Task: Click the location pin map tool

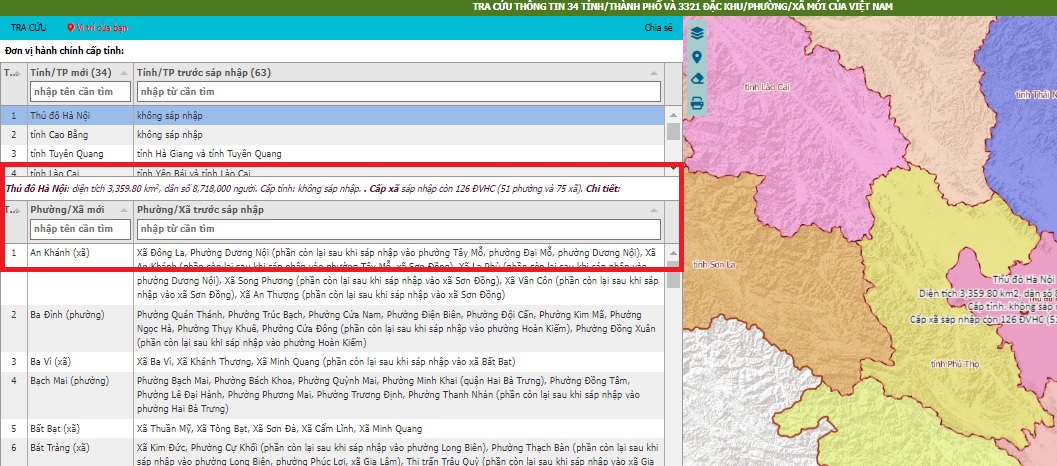Action: pyautogui.click(x=697, y=57)
